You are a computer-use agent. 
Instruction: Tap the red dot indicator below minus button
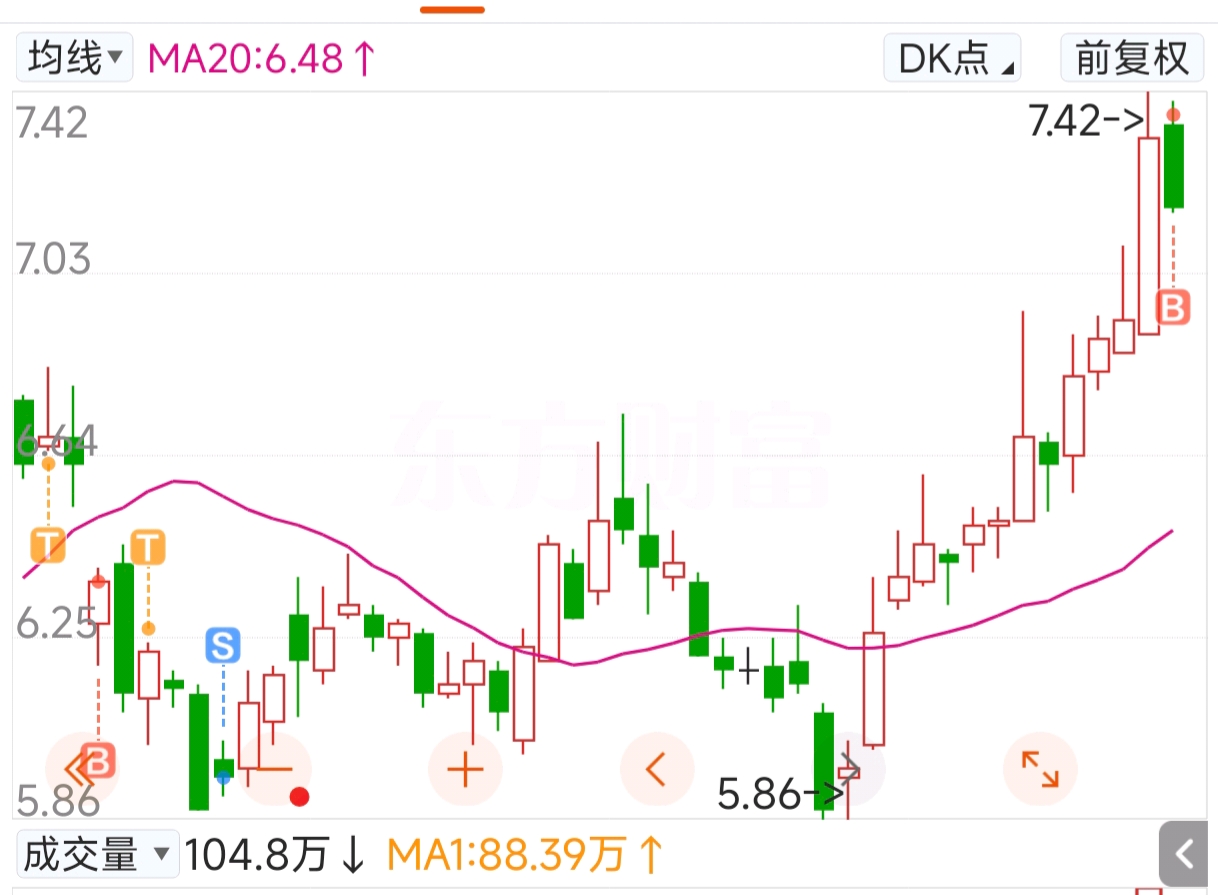click(298, 797)
